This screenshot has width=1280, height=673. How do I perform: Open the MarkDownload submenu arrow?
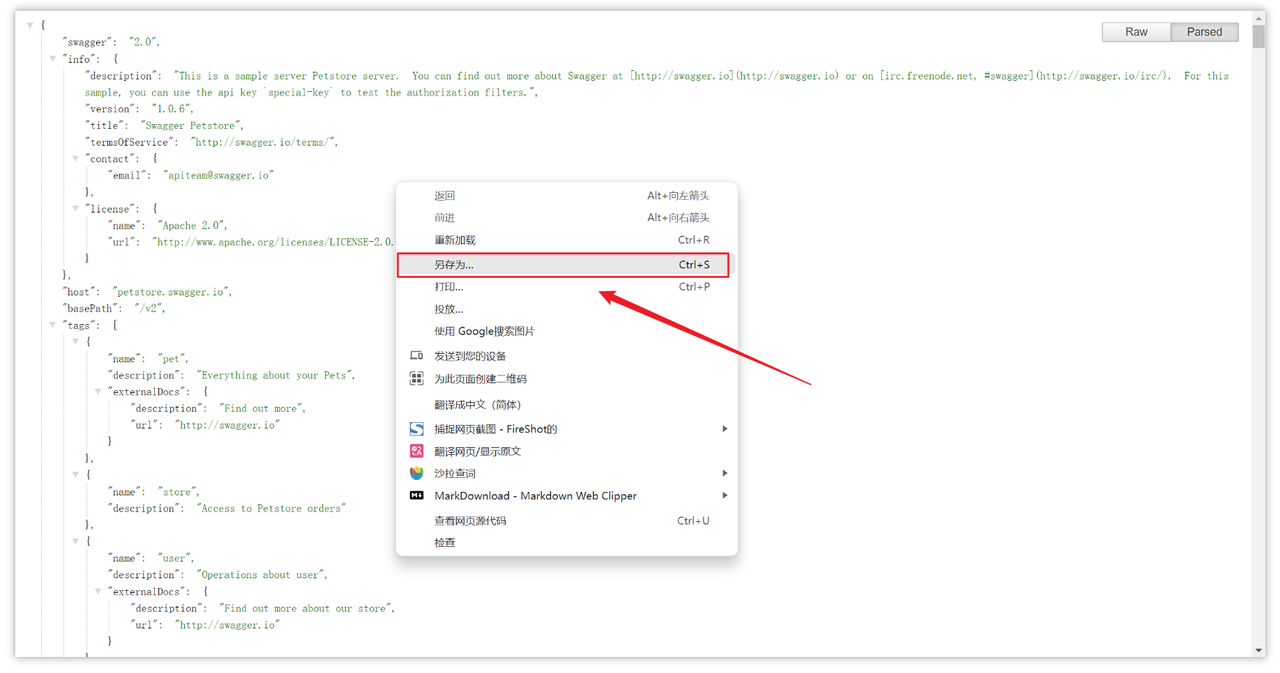[x=727, y=495]
